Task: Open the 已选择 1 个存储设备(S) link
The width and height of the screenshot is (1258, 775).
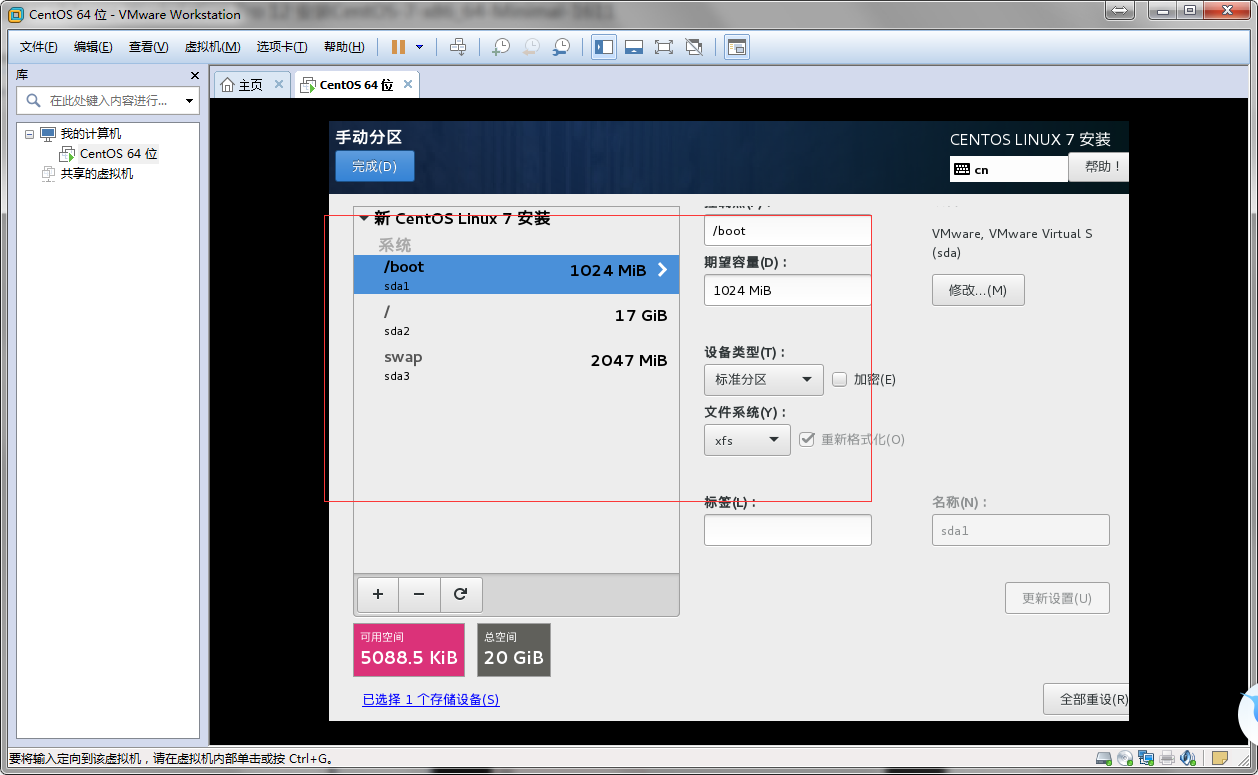Action: (x=431, y=700)
